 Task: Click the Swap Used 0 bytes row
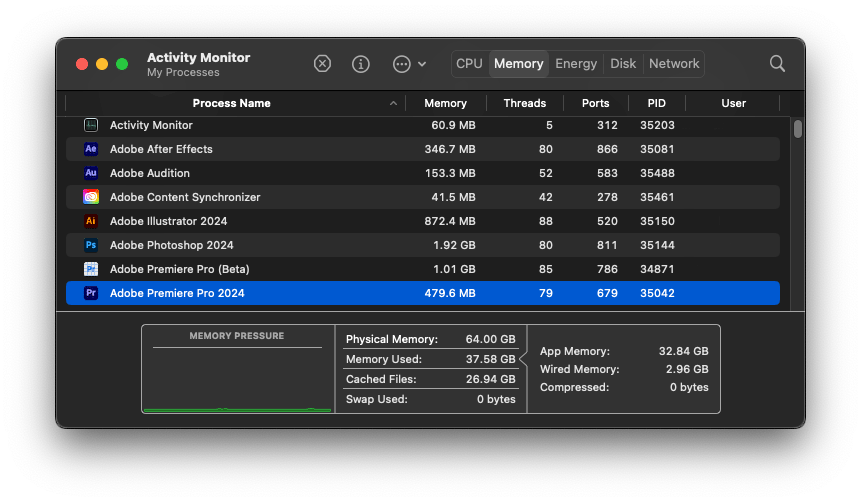click(x=430, y=399)
